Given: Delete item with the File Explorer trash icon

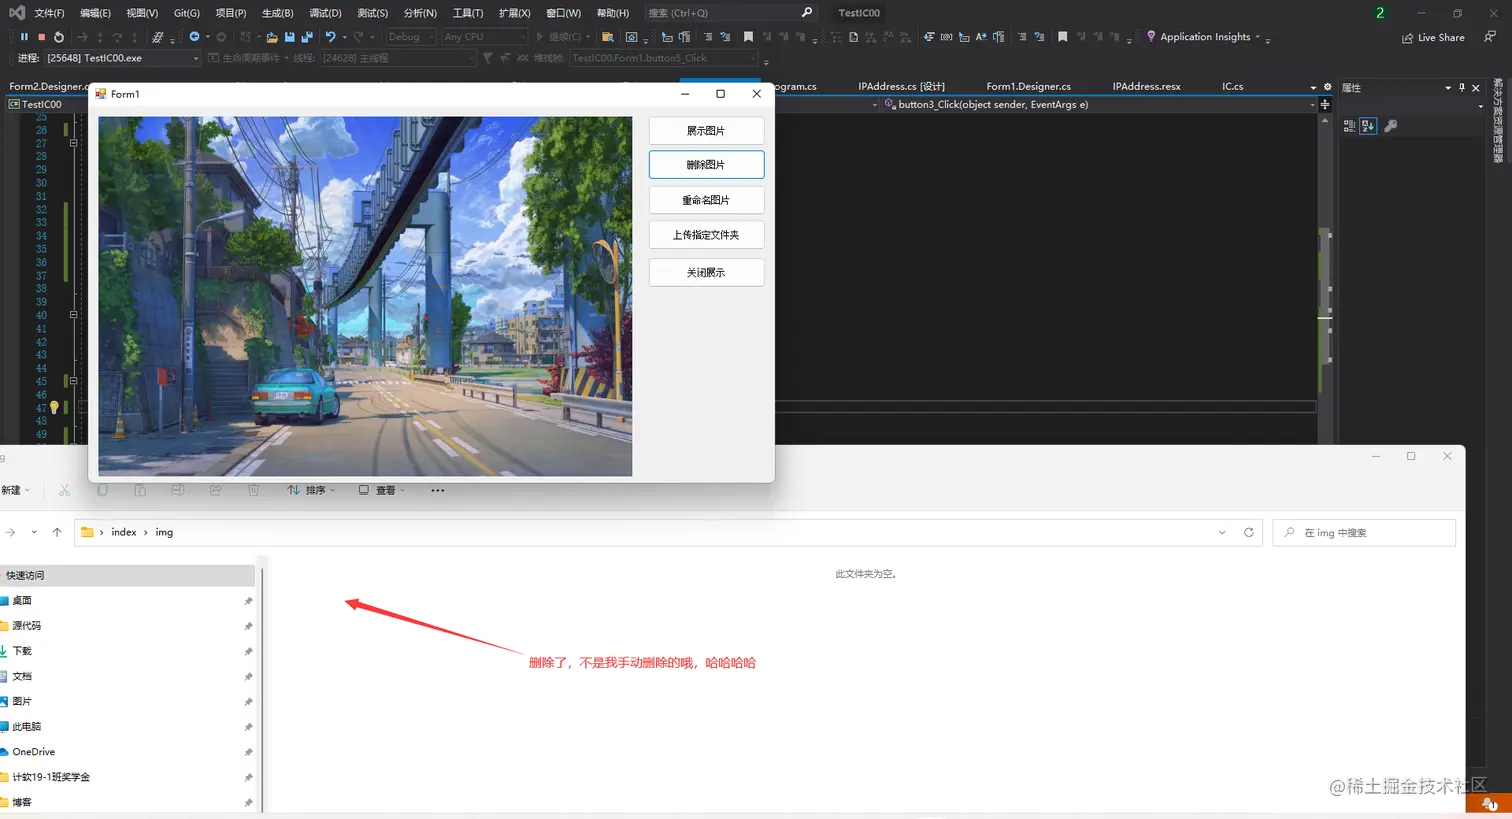Looking at the screenshot, I should 254,490.
